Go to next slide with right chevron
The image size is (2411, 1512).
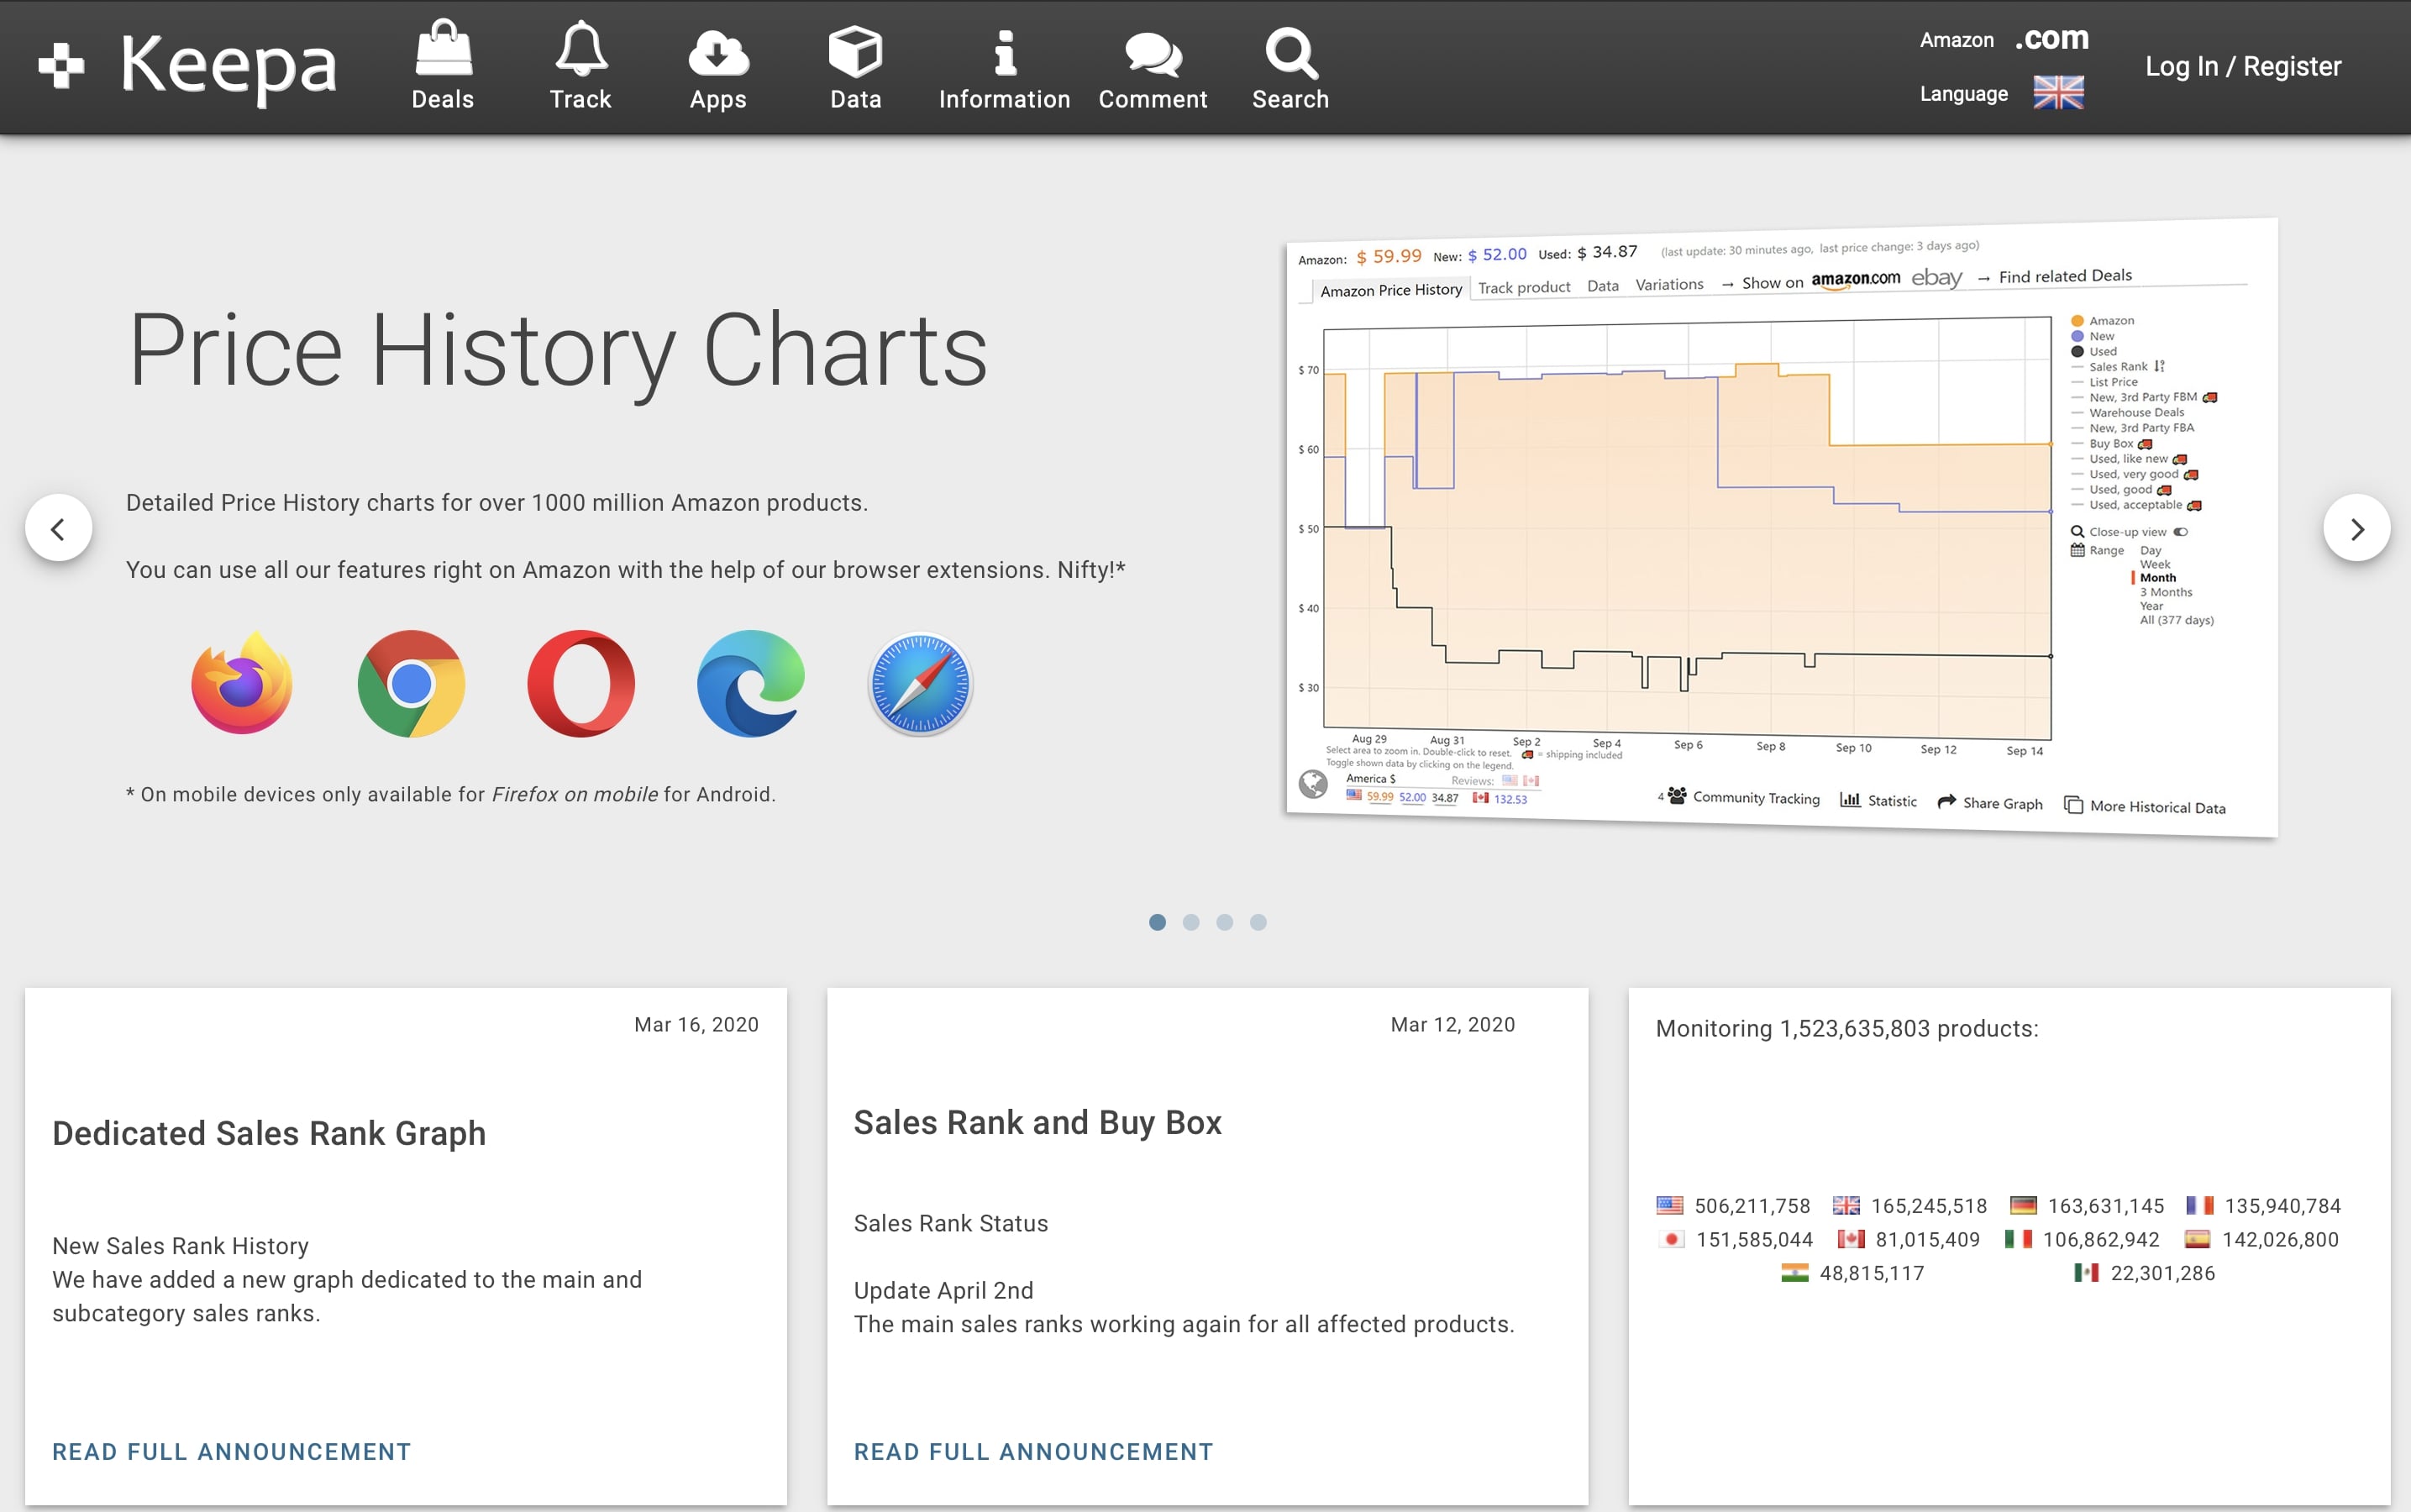(x=2356, y=528)
